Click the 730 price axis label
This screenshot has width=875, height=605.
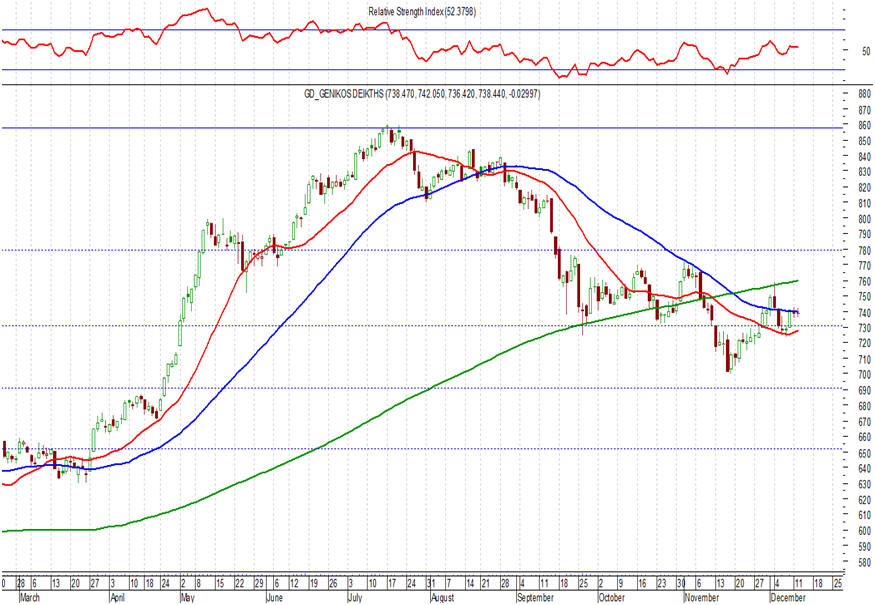point(865,328)
